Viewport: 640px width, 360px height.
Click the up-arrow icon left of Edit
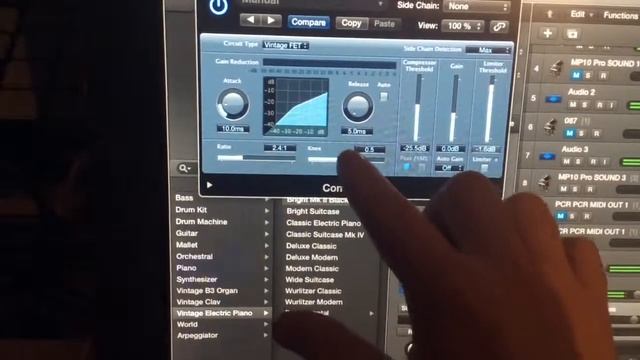coord(549,14)
